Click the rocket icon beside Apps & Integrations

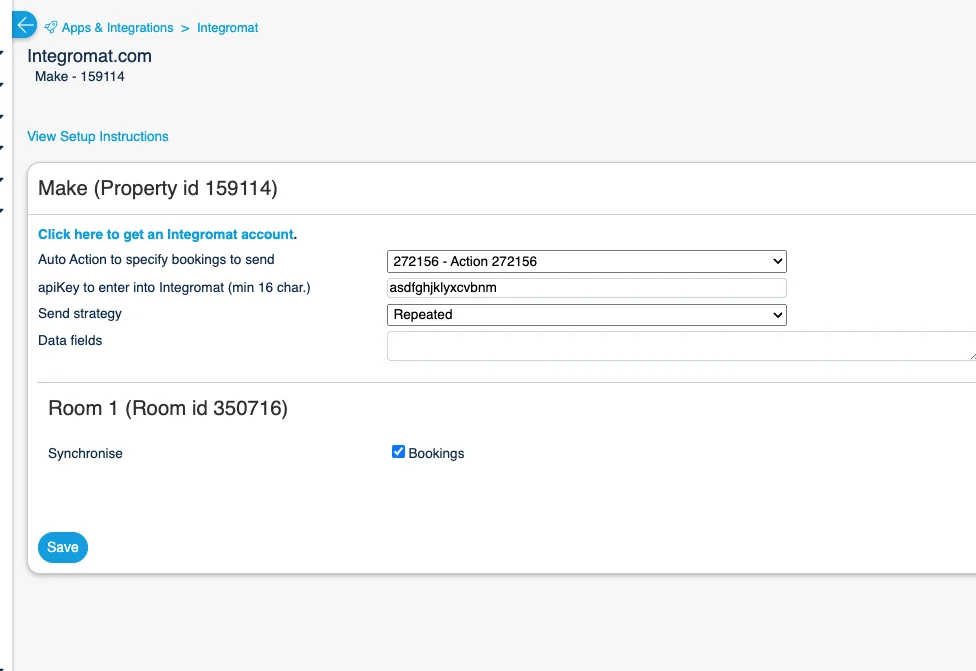(51, 27)
